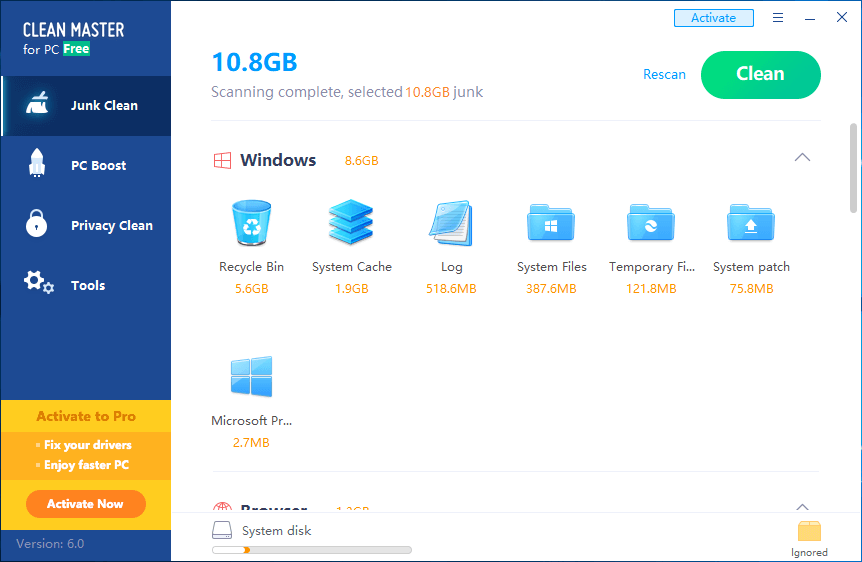The image size is (862, 562).
Task: Switch to the Junk Clean tab
Action: coord(86,106)
